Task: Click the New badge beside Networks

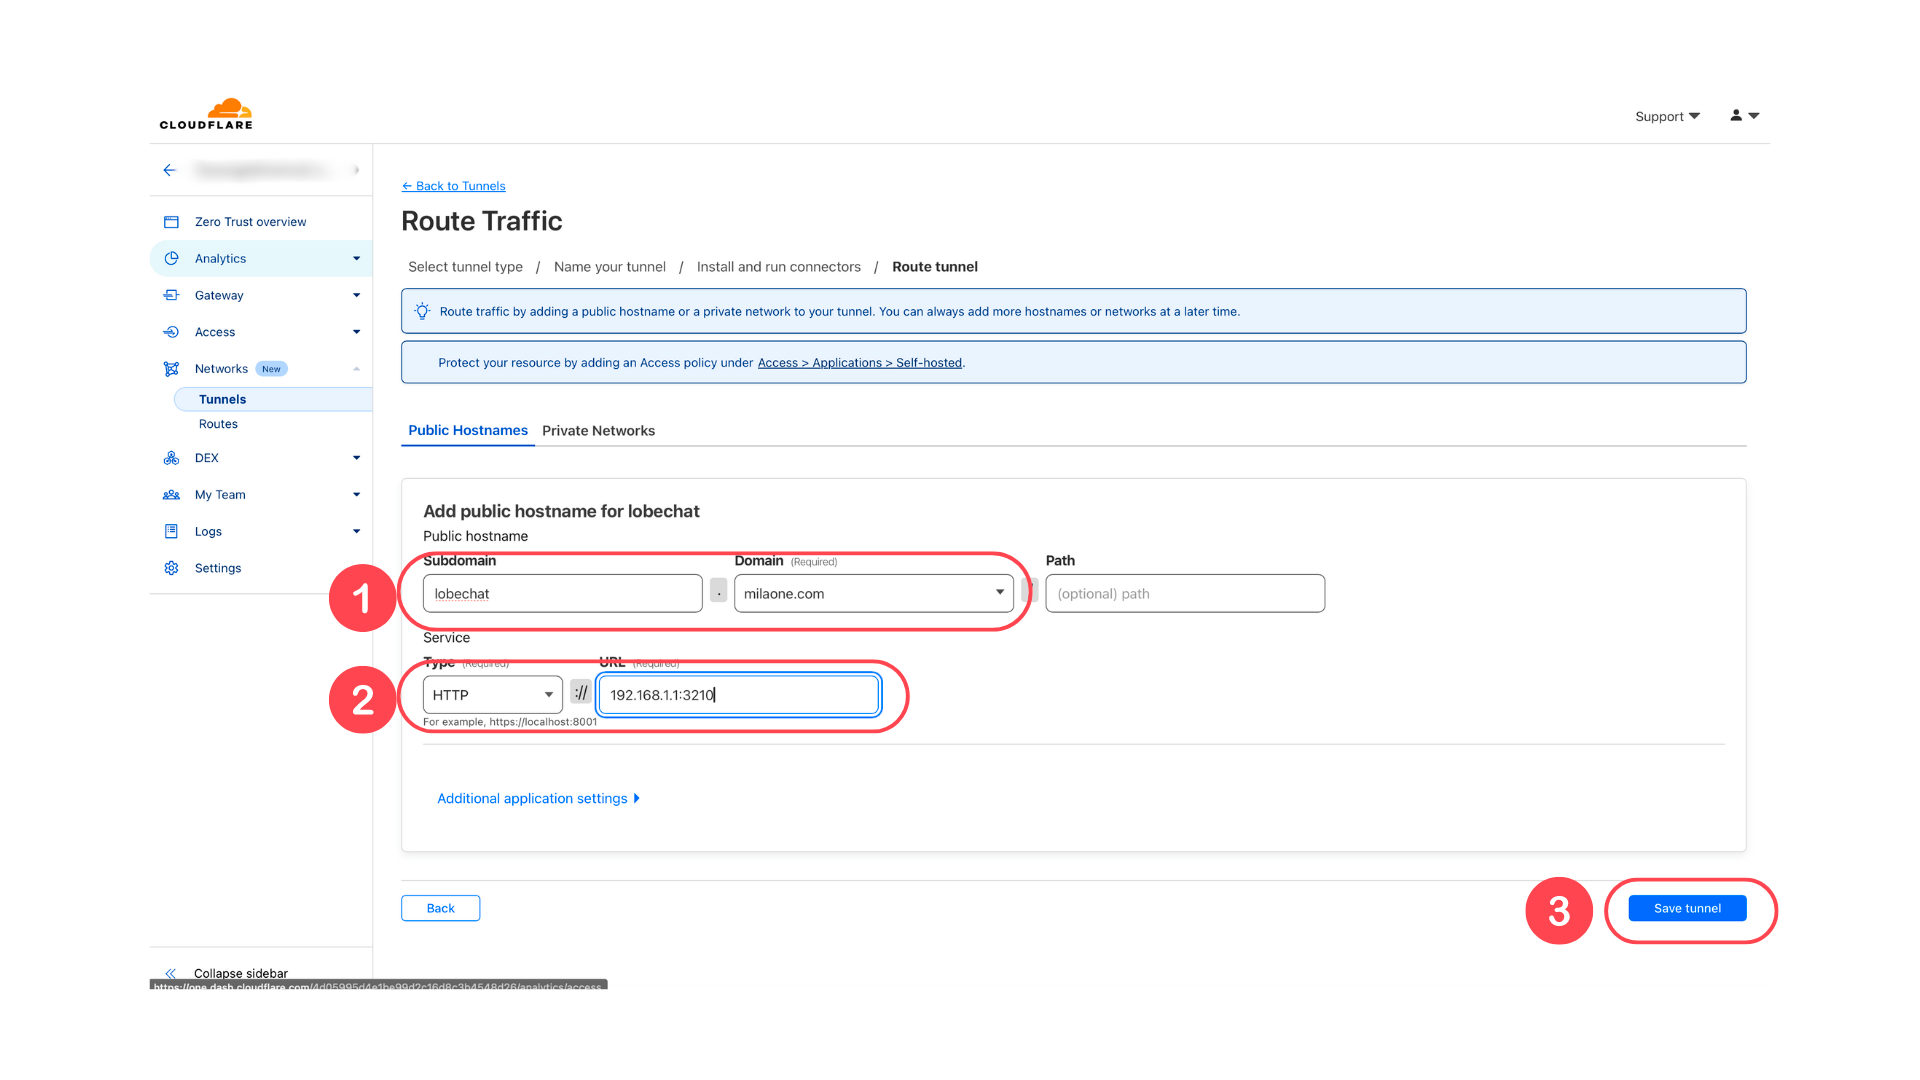Action: pyautogui.click(x=271, y=369)
